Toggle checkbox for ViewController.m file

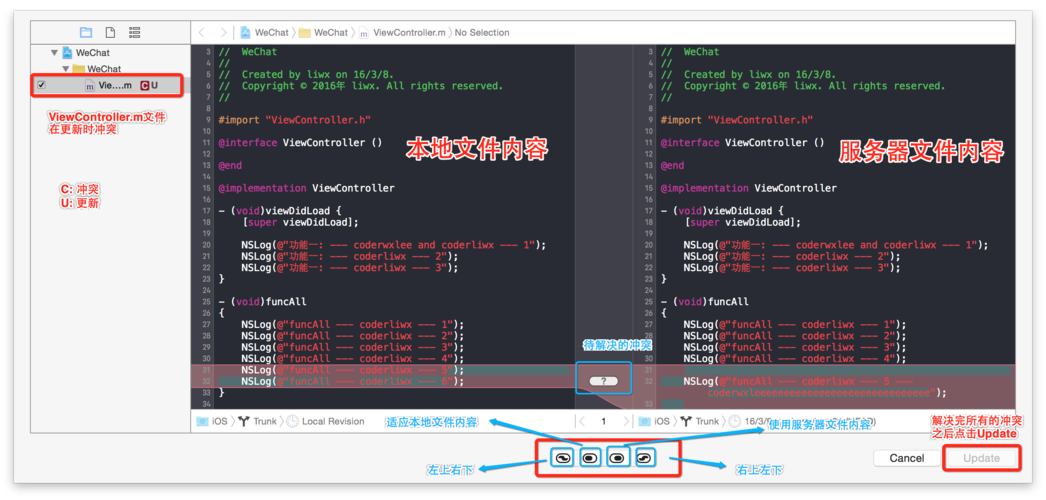pos(41,86)
